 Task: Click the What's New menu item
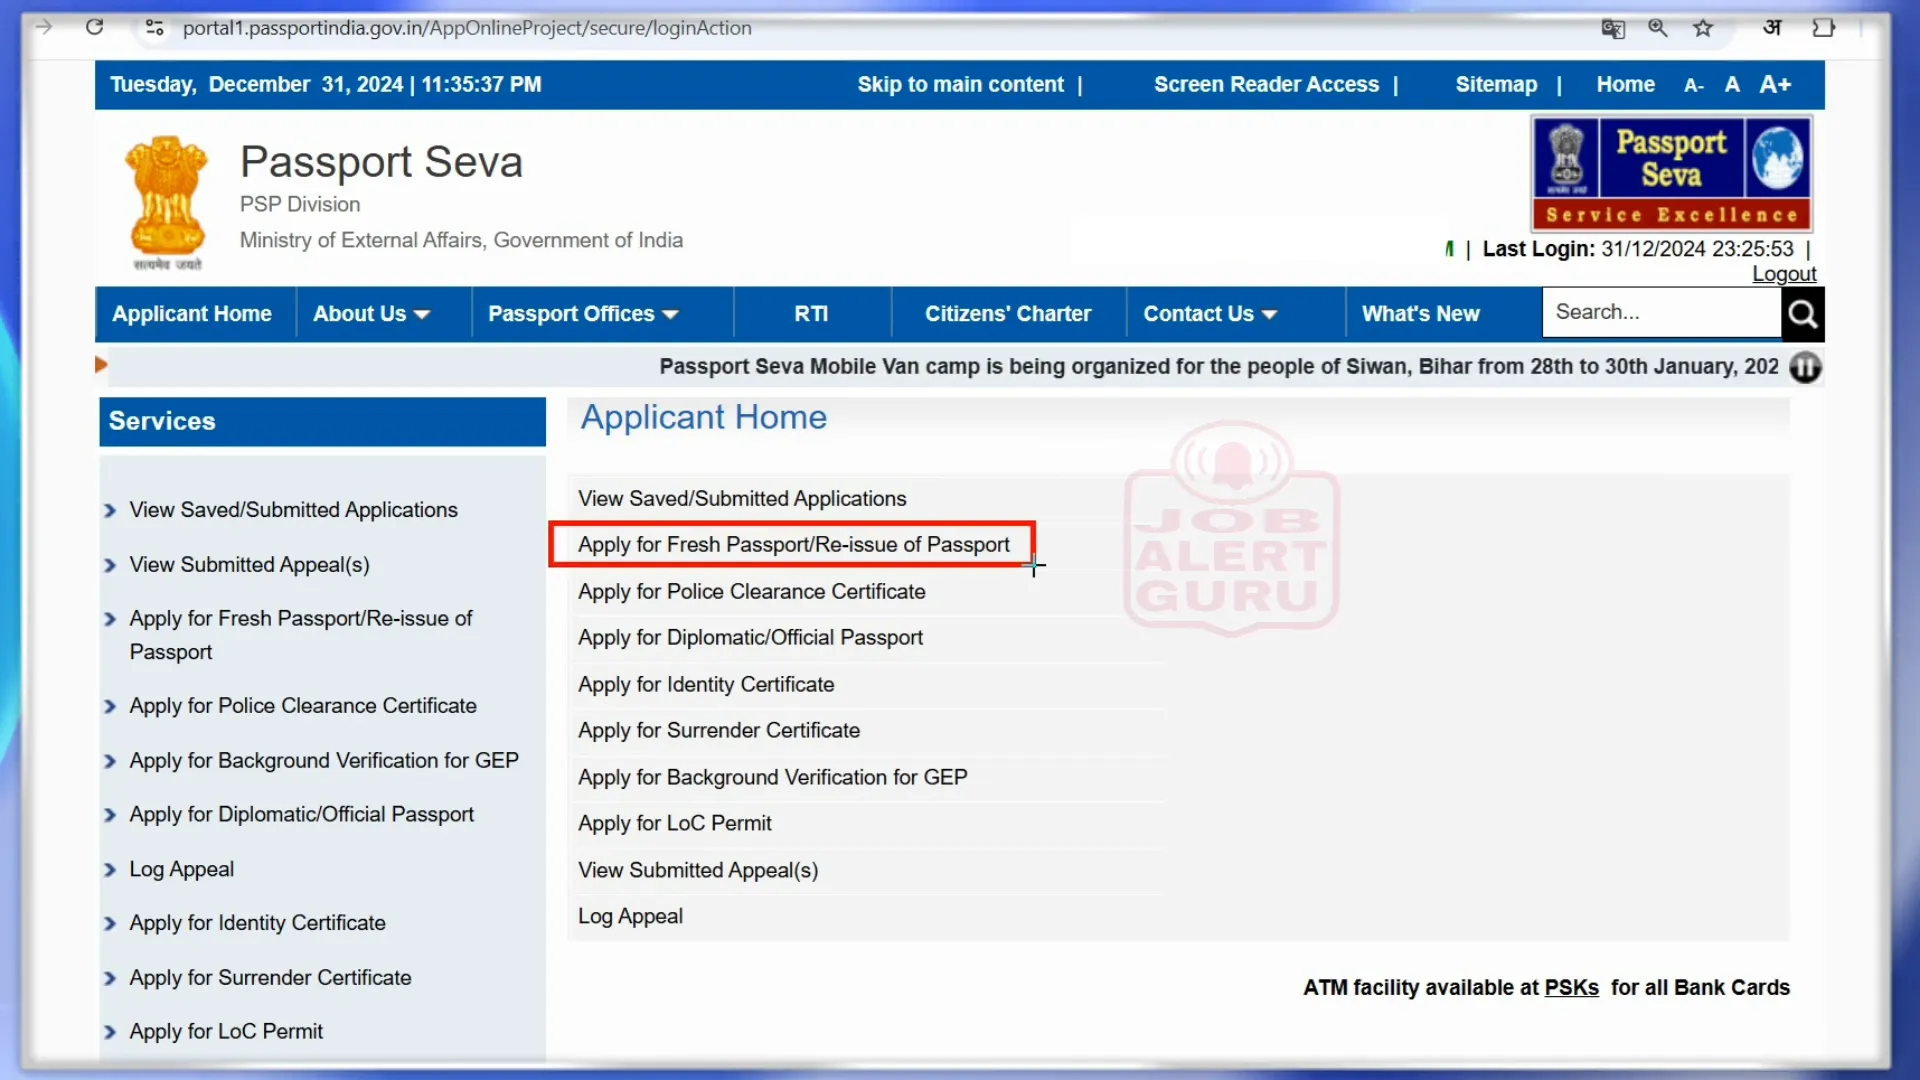pyautogui.click(x=1422, y=314)
